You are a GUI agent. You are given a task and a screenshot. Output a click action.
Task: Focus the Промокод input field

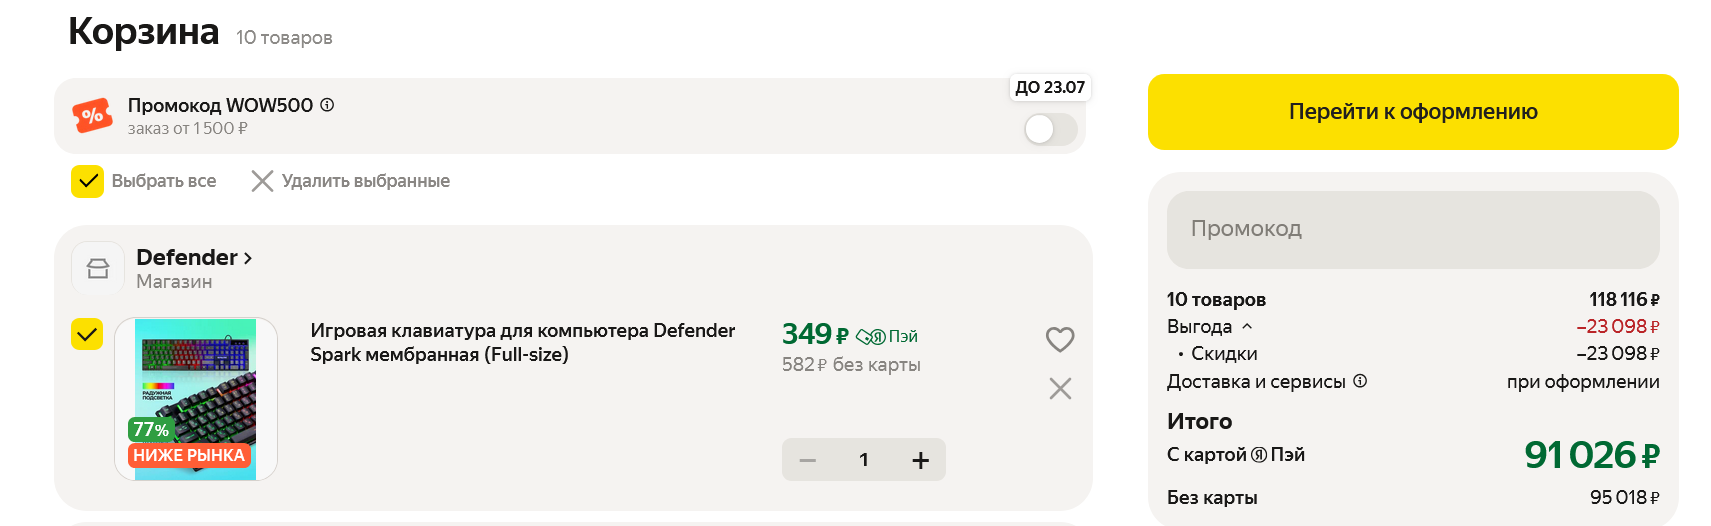[x=1412, y=229]
